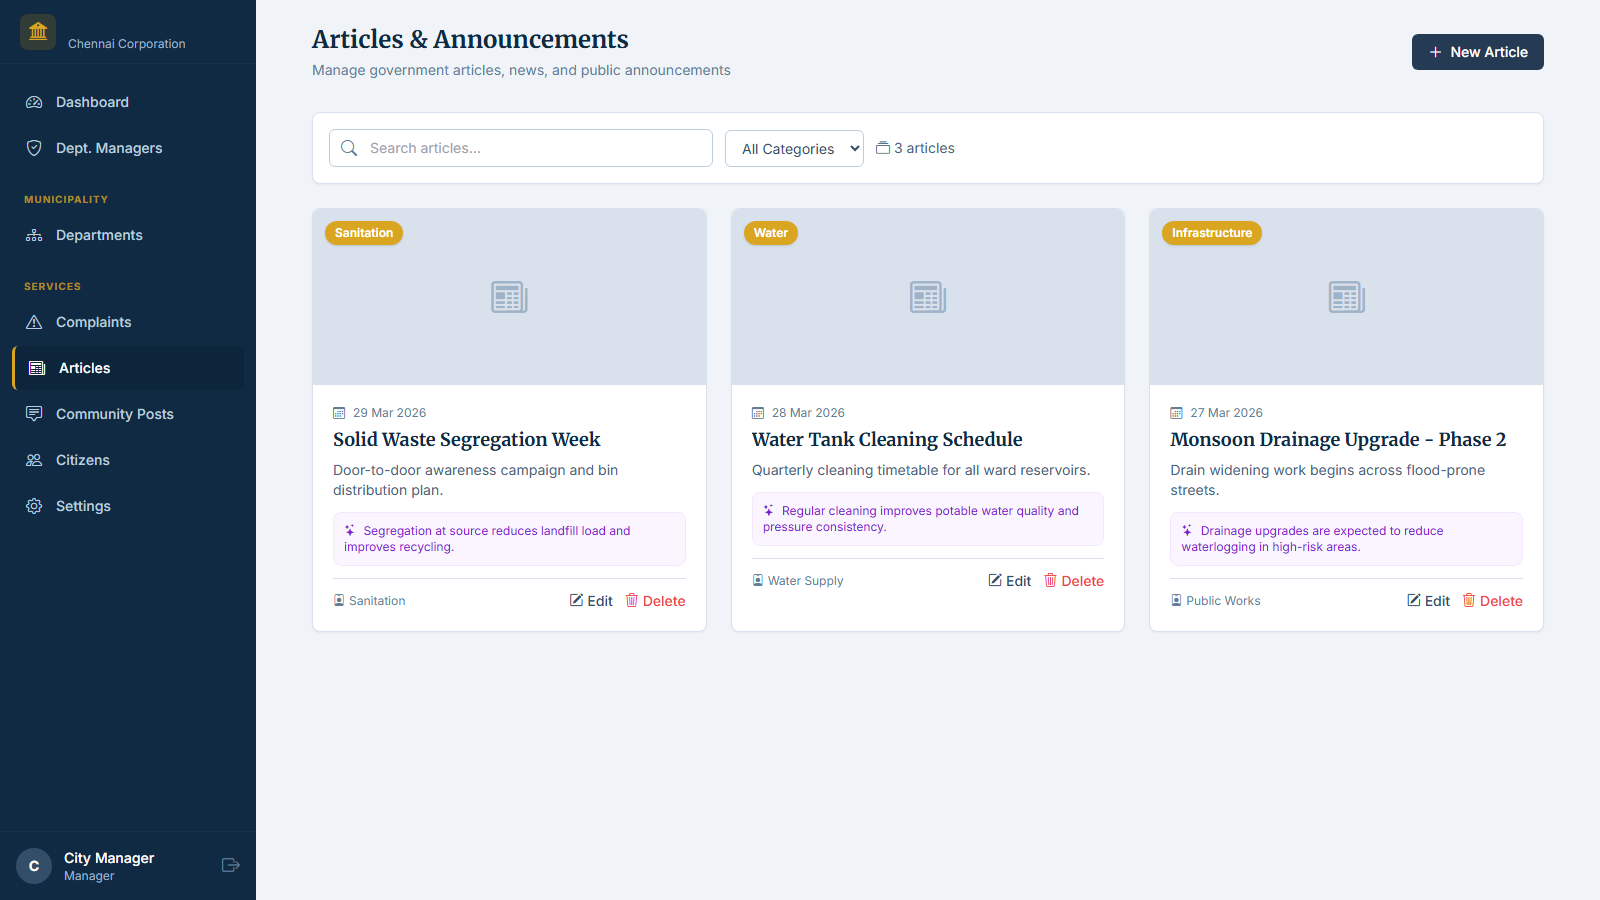The image size is (1600, 900).
Task: Open Settings via the gear icon
Action: (34, 506)
